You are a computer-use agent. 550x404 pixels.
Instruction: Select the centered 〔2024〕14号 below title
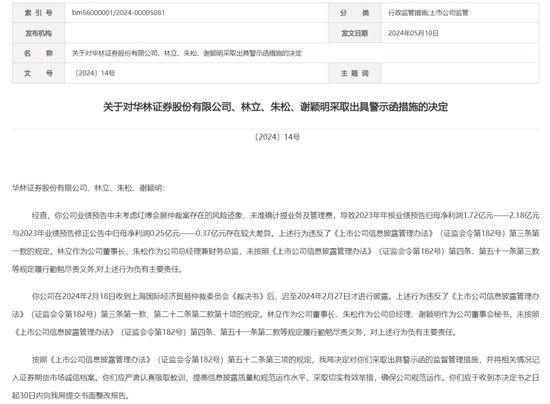pyautogui.click(x=276, y=137)
